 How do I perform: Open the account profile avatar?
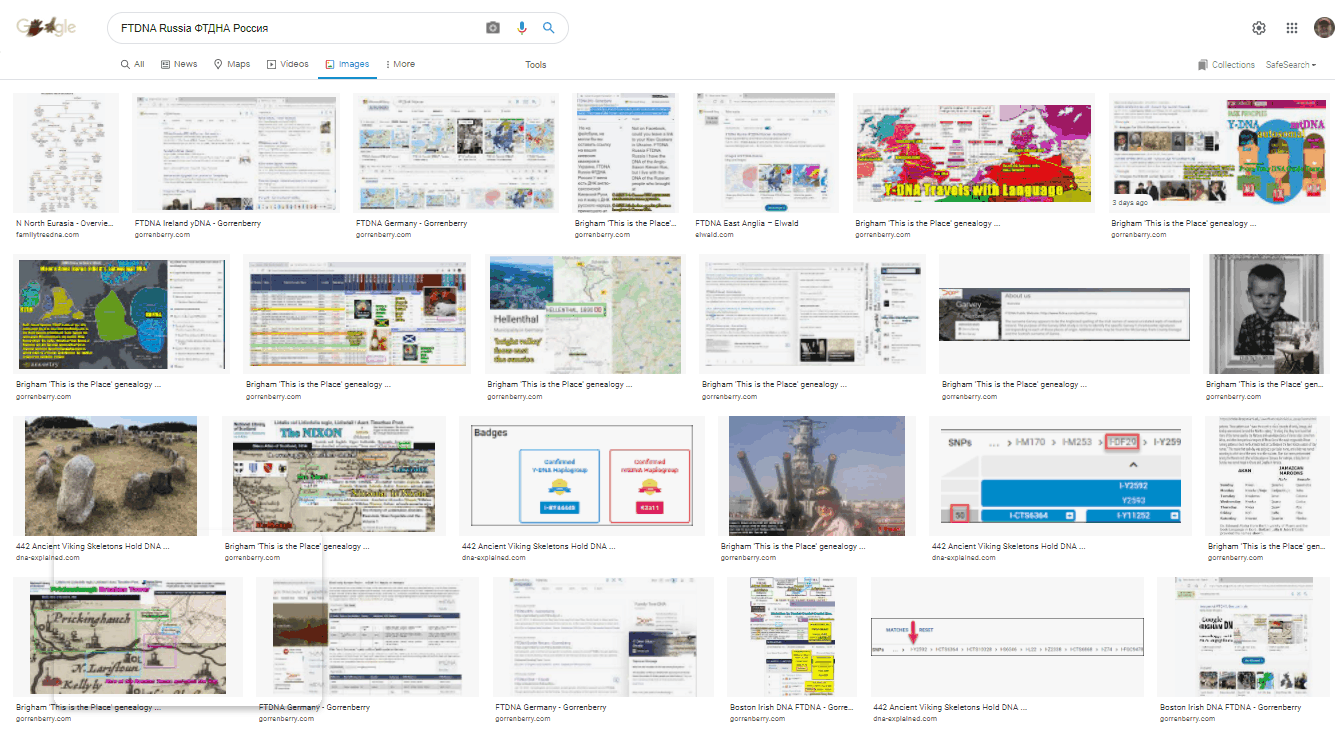pos(1324,28)
